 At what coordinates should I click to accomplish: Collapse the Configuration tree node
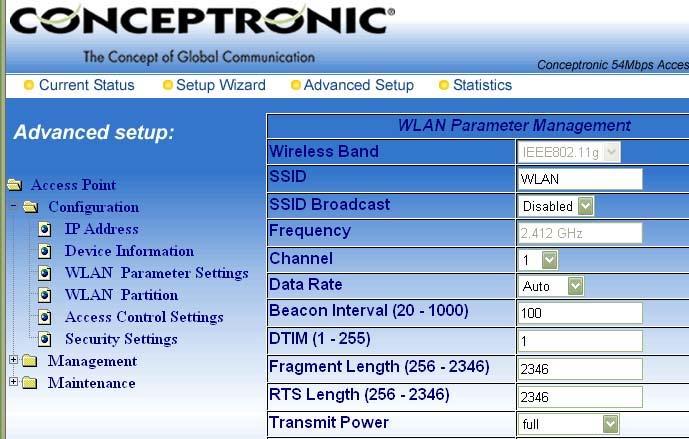[x=13, y=205]
